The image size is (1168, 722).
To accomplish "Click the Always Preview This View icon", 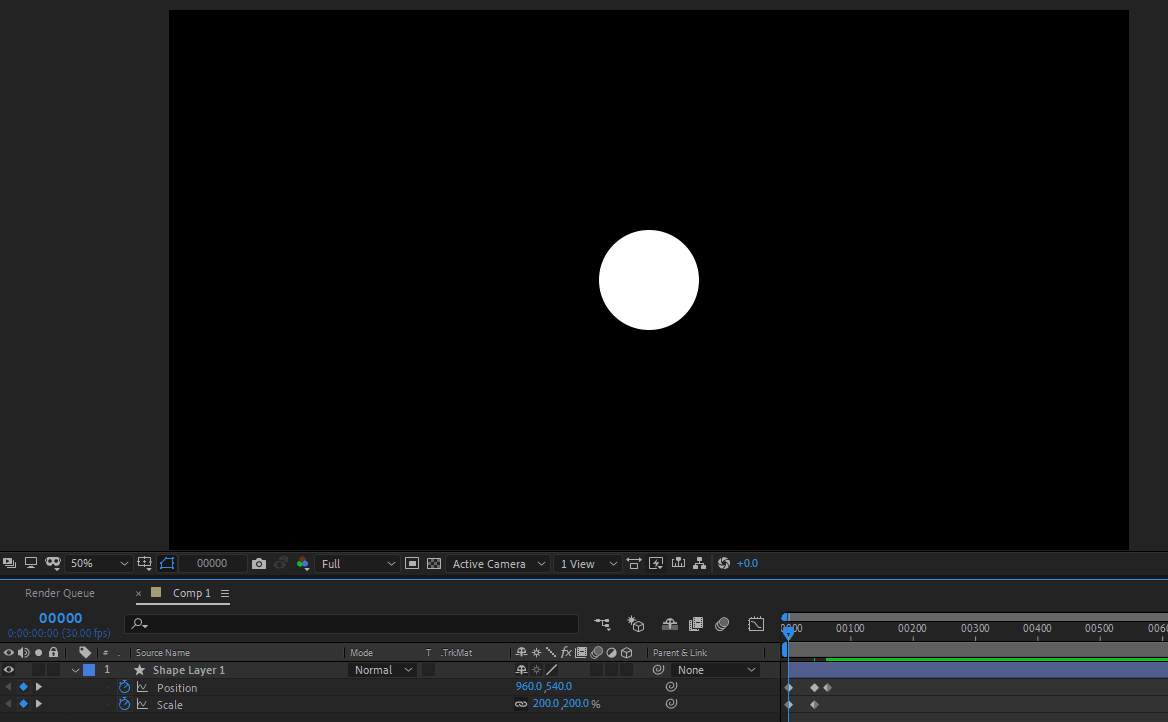I will (9, 563).
